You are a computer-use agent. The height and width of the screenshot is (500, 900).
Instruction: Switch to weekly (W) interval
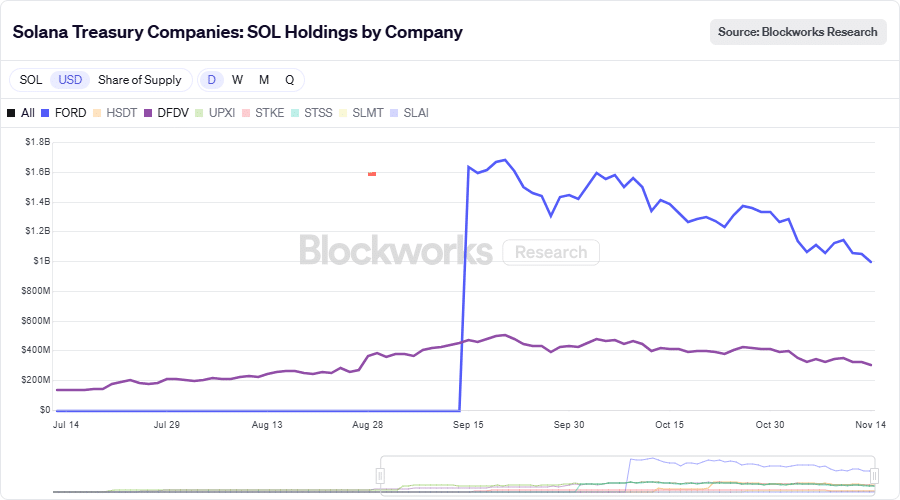click(237, 80)
